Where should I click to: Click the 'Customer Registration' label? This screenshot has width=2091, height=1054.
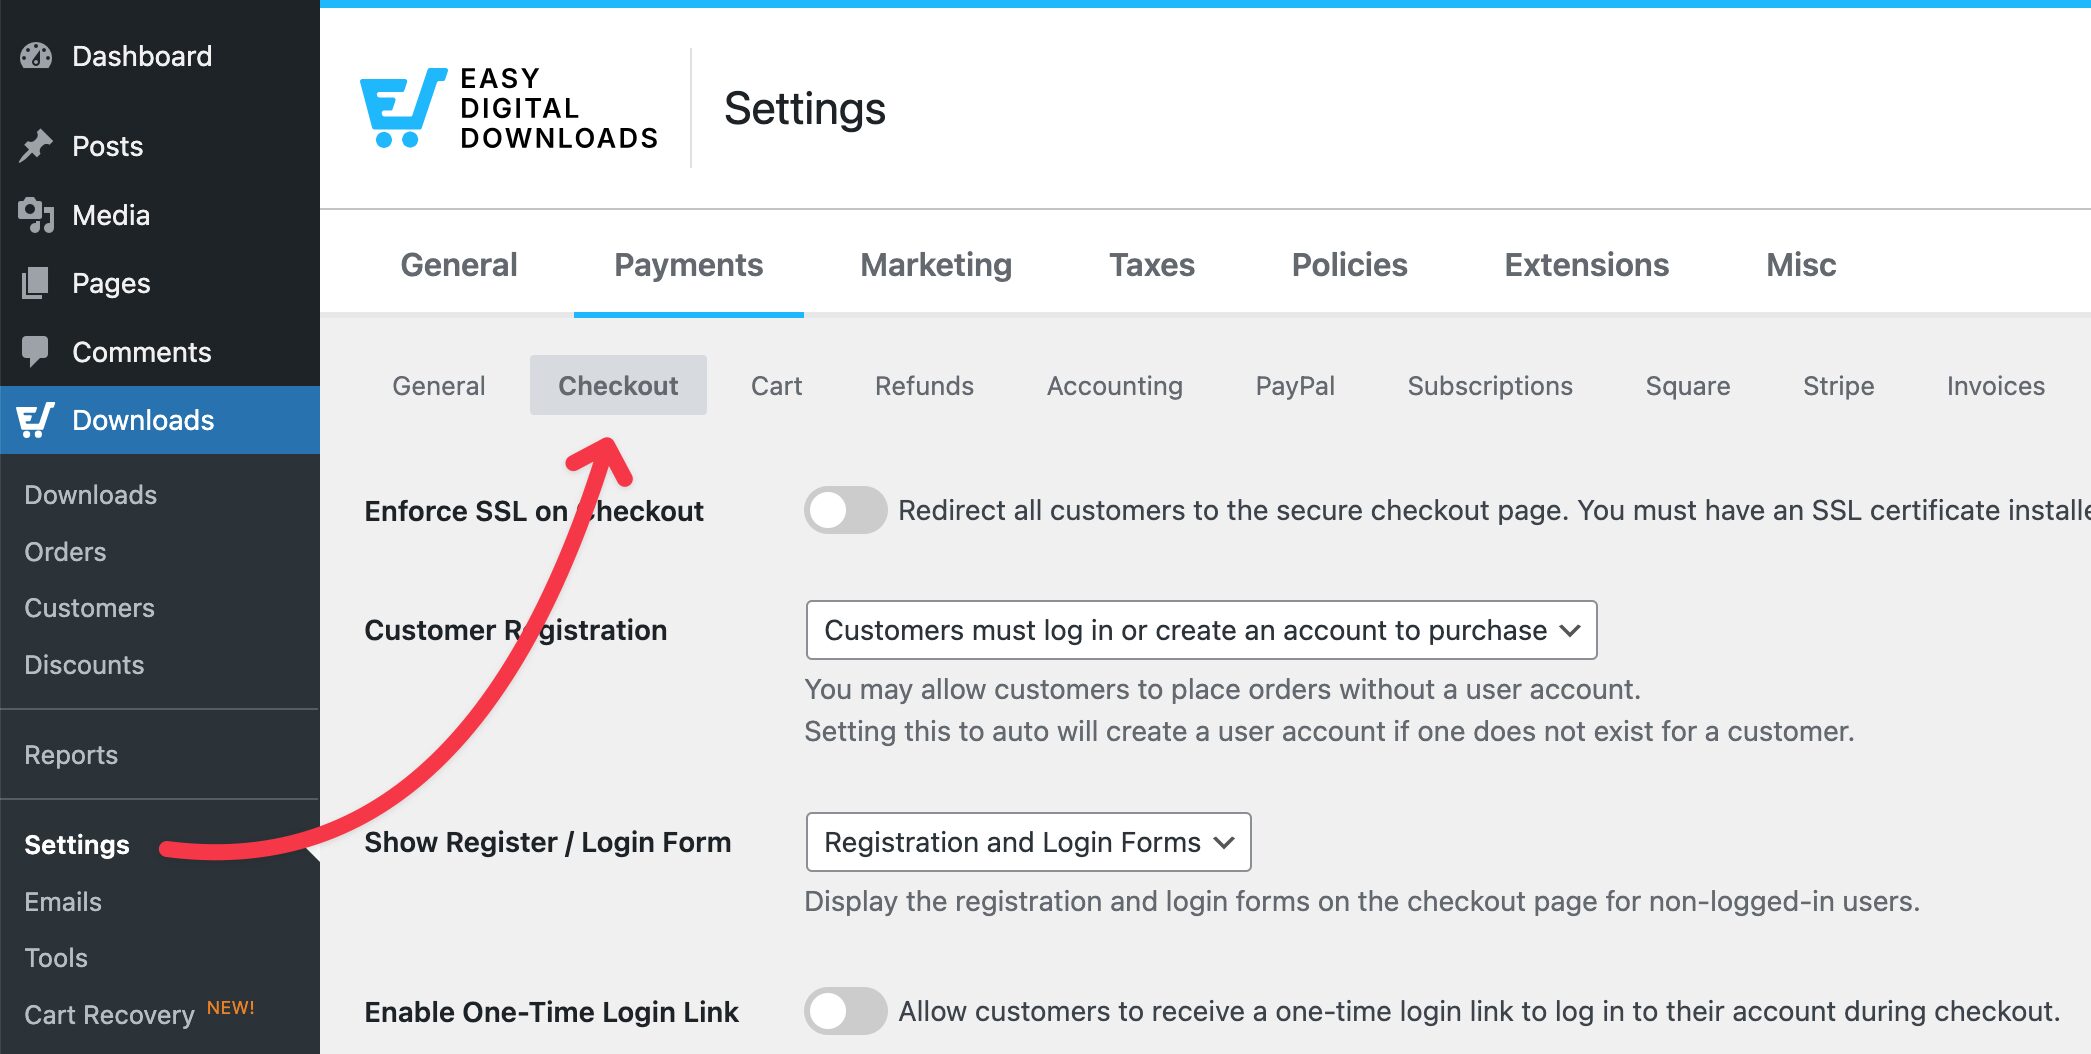[x=515, y=630]
